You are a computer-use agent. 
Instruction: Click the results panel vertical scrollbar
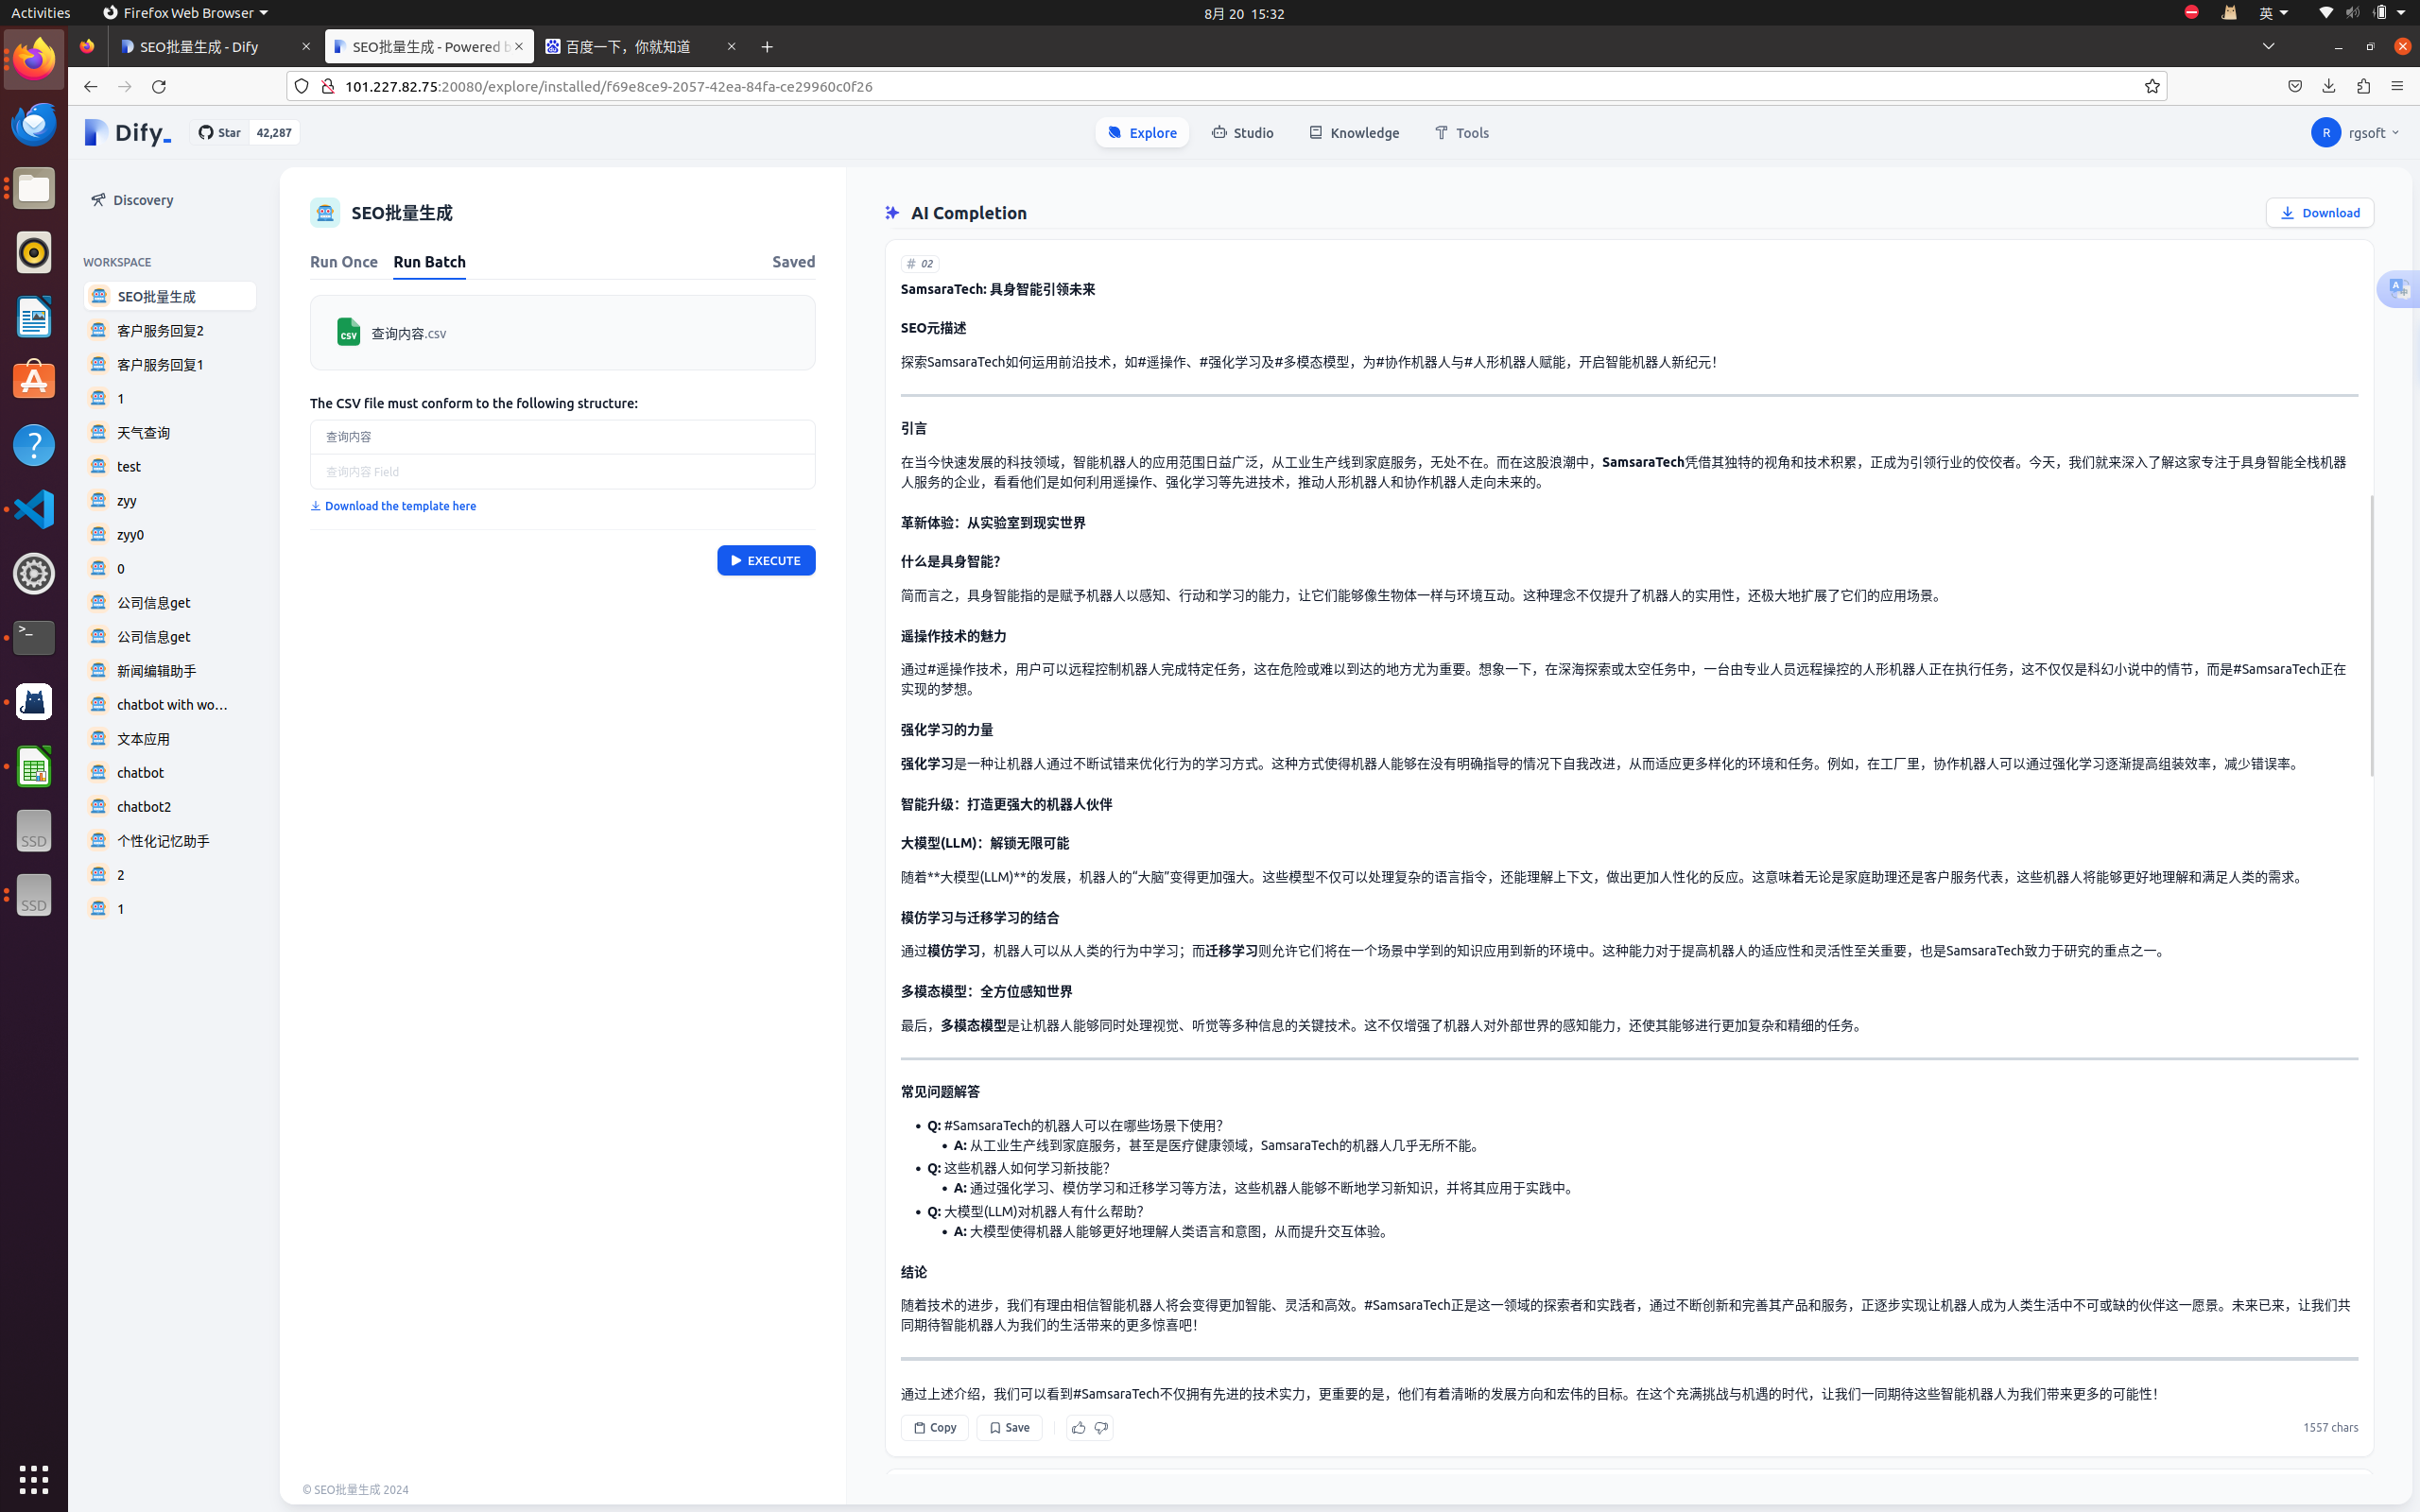coord(2371,636)
